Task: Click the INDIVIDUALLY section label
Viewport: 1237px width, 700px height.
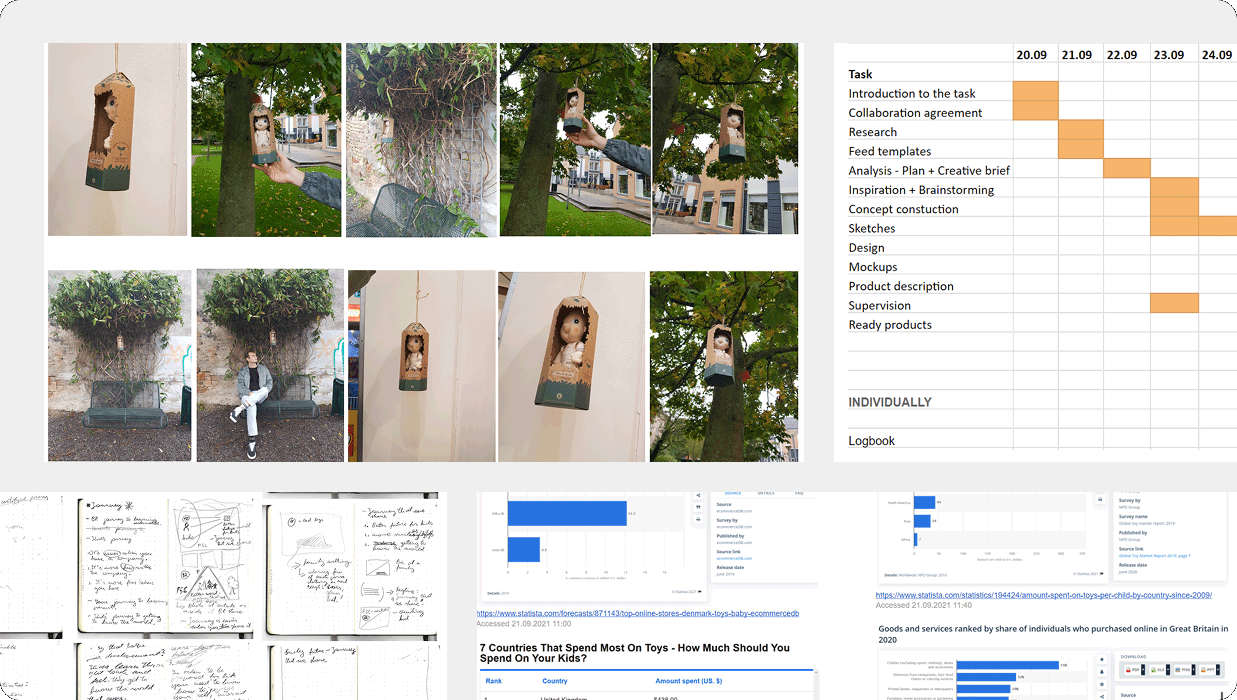Action: pos(890,402)
